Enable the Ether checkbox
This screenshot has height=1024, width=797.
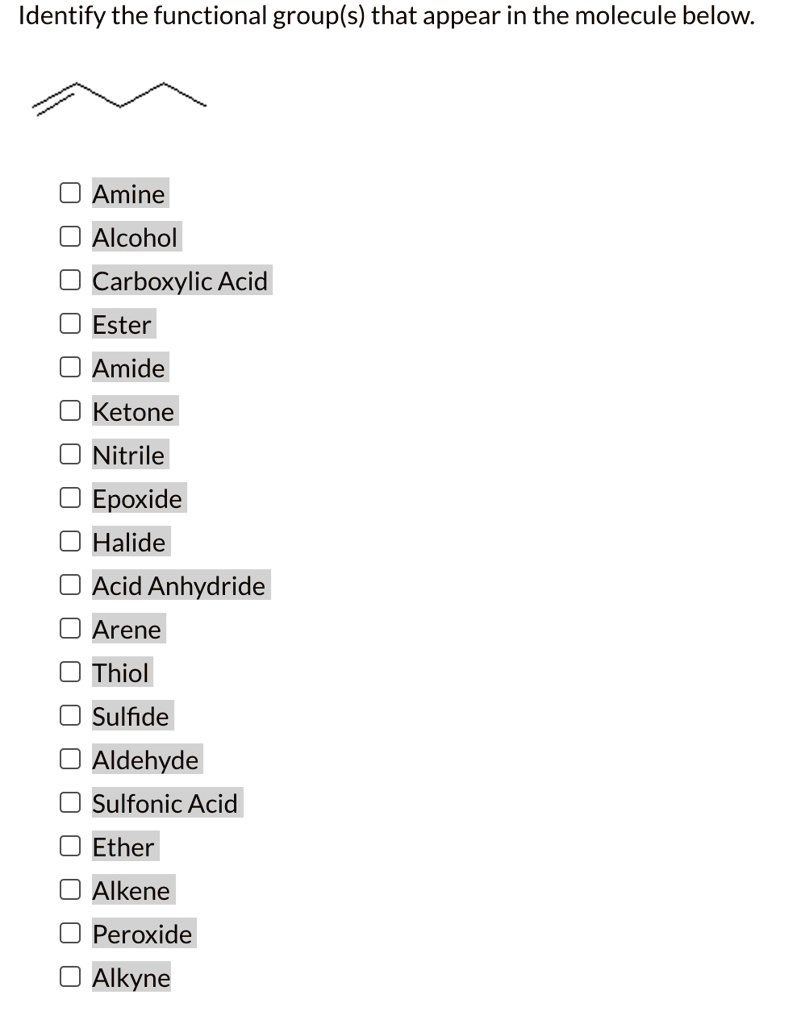(69, 847)
